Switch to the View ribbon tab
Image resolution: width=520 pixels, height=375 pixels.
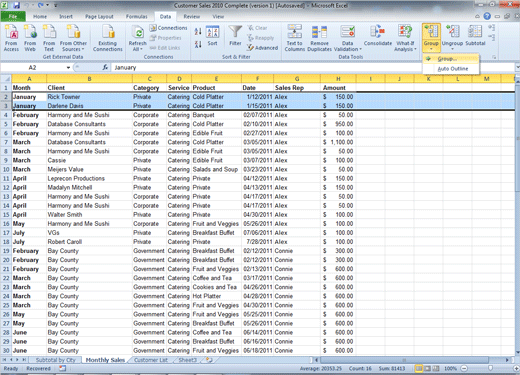point(218,16)
